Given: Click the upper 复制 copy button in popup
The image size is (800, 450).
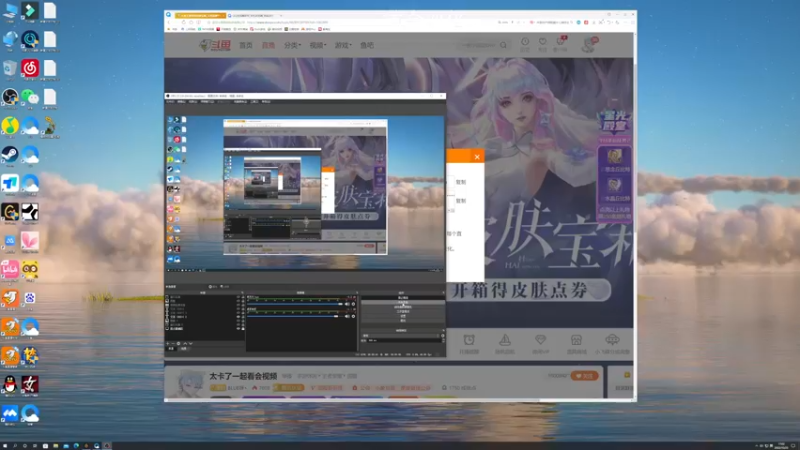Looking at the screenshot, I should pyautogui.click(x=461, y=182).
